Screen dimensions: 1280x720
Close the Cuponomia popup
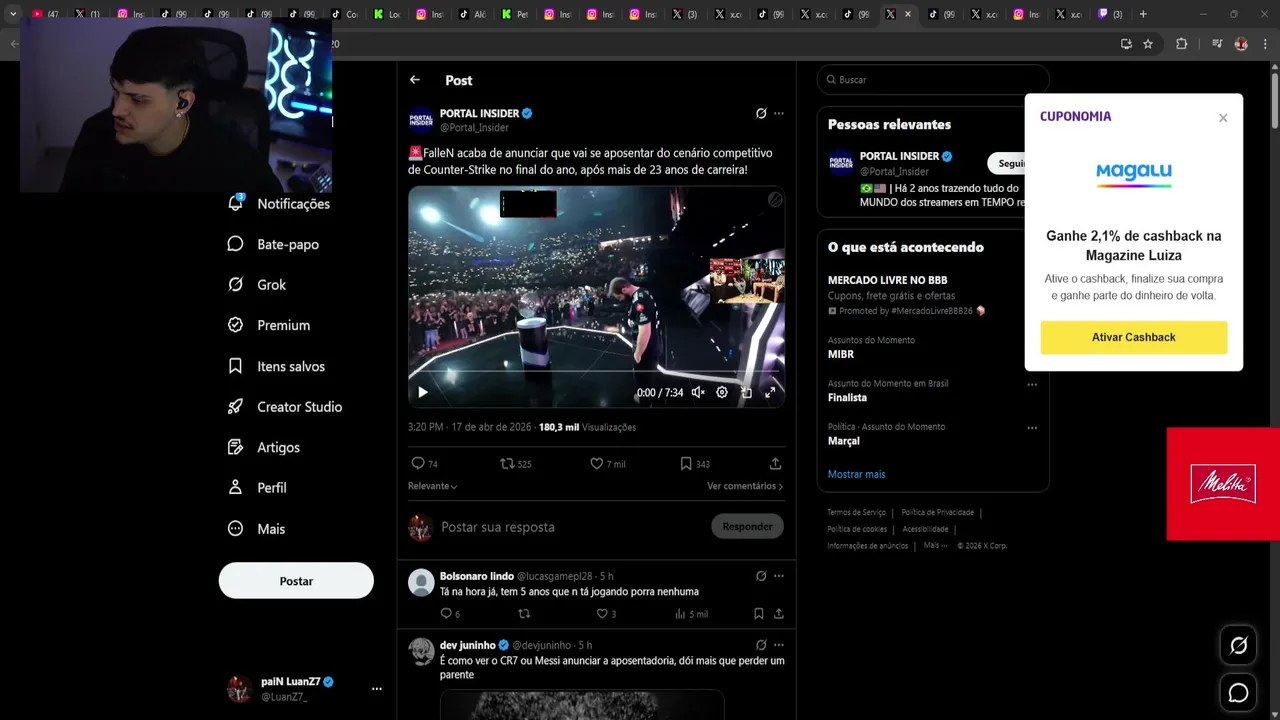[x=1223, y=118]
